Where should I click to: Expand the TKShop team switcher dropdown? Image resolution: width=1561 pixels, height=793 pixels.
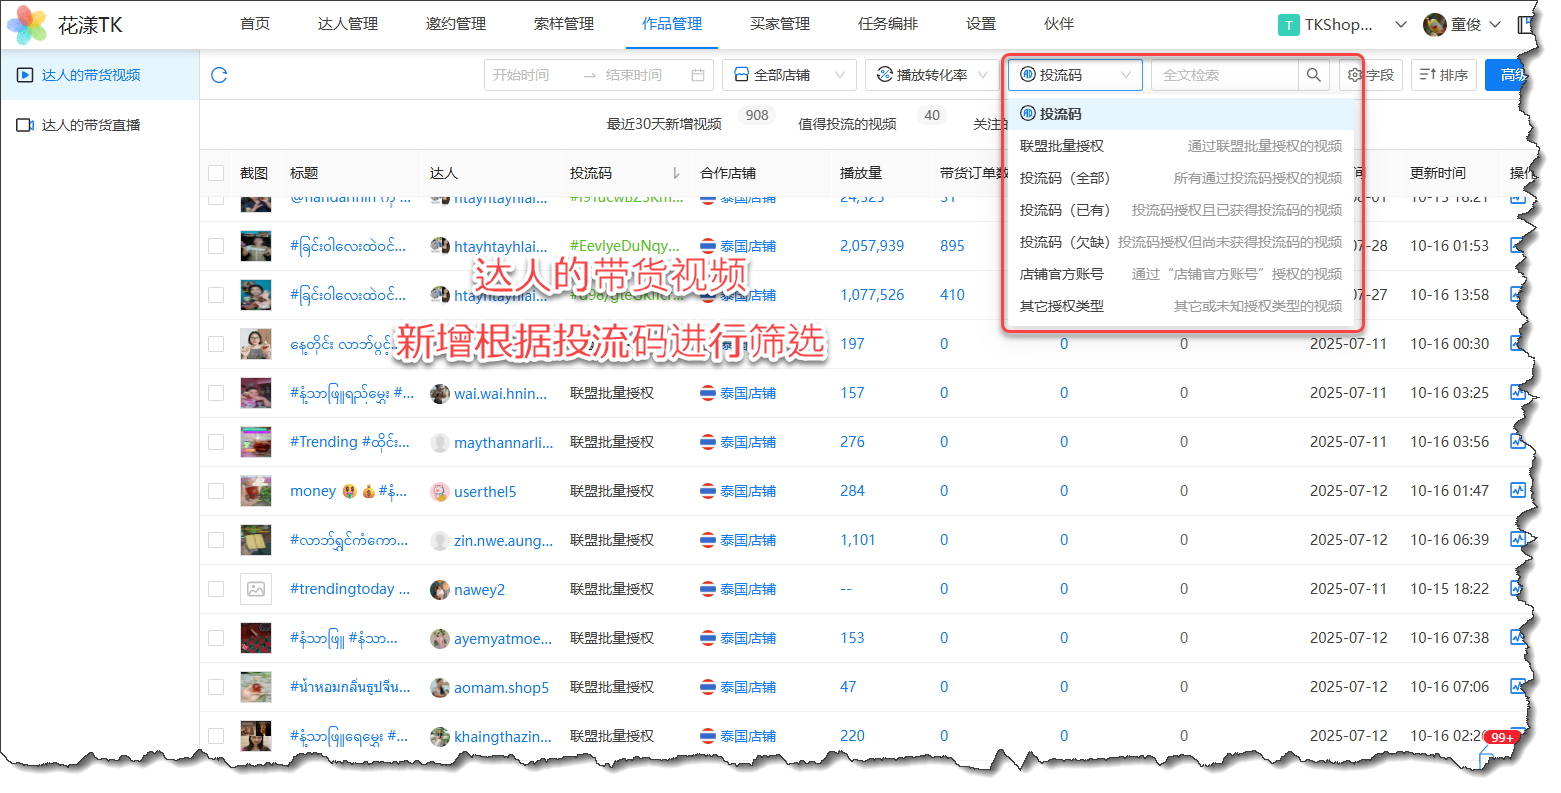pos(1400,24)
